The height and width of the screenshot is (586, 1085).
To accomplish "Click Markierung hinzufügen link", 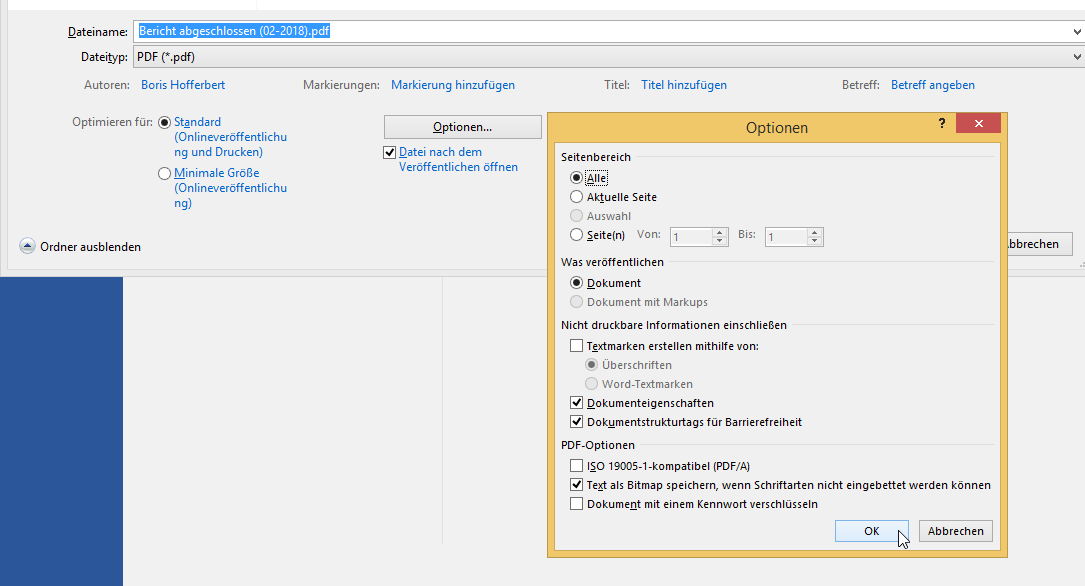I will point(453,85).
